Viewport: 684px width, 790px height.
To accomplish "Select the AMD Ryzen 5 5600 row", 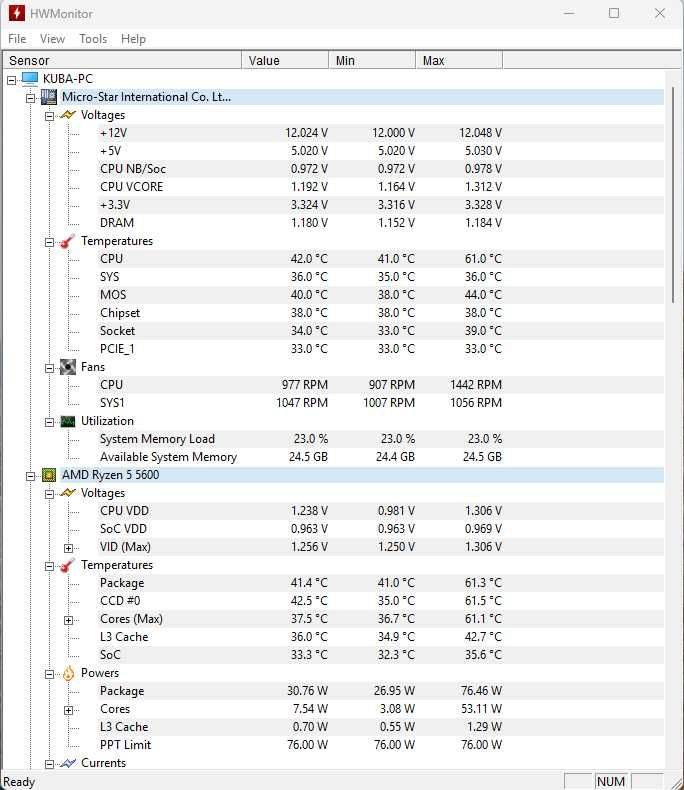I will (x=362, y=475).
